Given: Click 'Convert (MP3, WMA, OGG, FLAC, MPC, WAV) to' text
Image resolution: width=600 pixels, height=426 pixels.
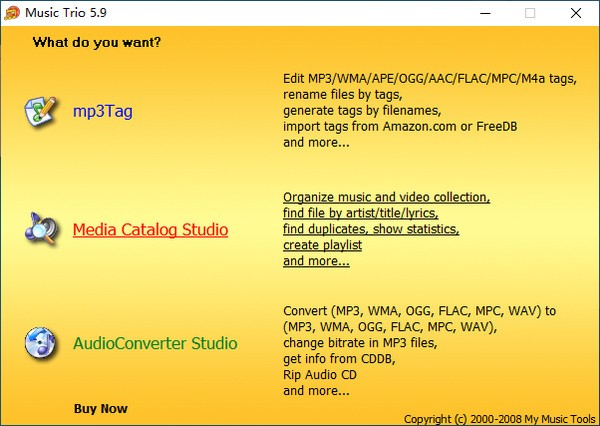Looking at the screenshot, I should pos(420,311).
